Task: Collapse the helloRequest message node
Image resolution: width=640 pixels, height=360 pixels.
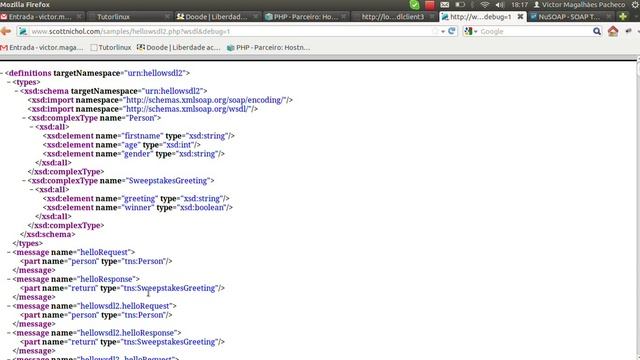Action: (9, 253)
